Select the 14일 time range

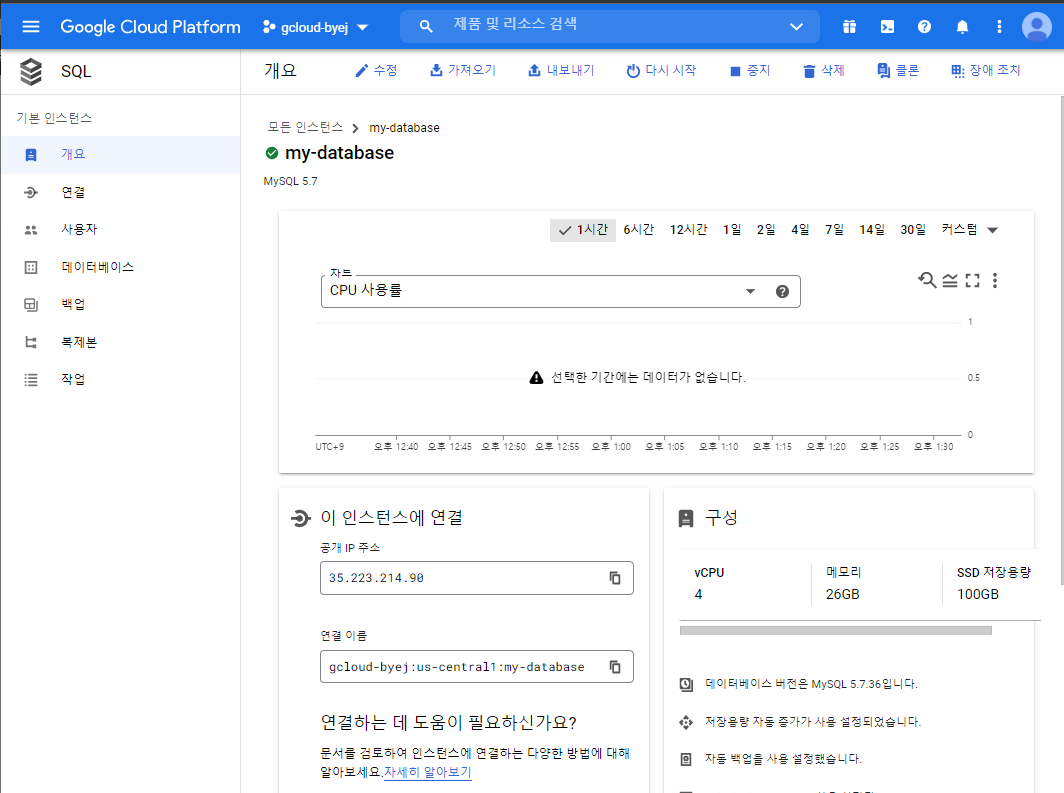[872, 230]
